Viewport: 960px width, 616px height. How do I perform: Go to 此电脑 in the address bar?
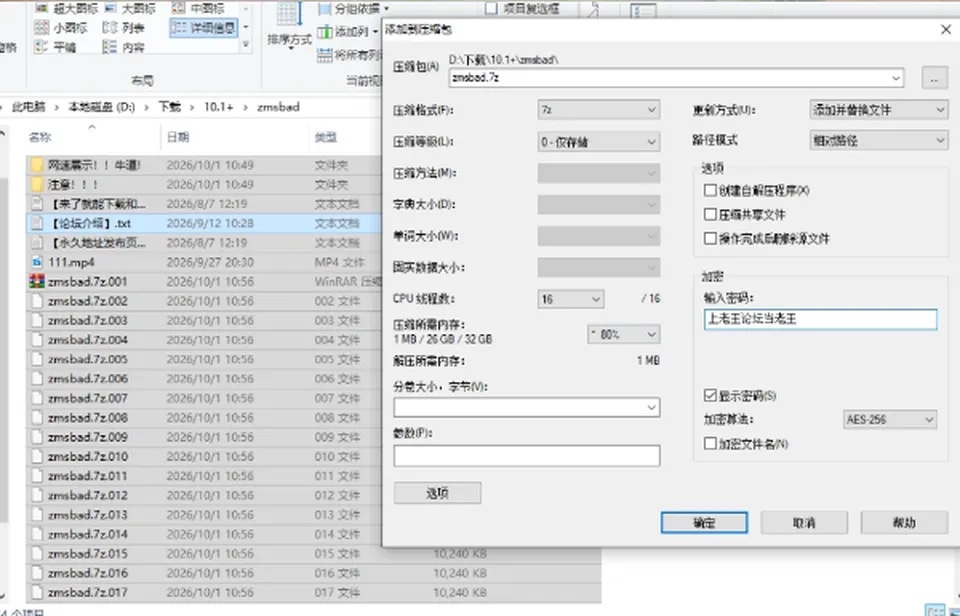pyautogui.click(x=28, y=107)
